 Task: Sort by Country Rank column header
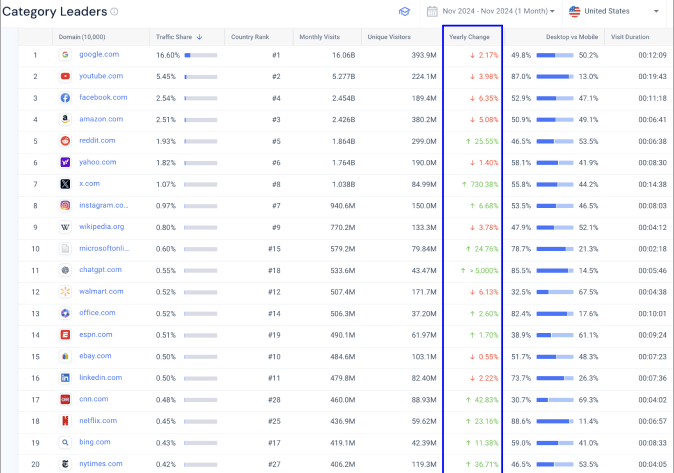click(x=250, y=37)
